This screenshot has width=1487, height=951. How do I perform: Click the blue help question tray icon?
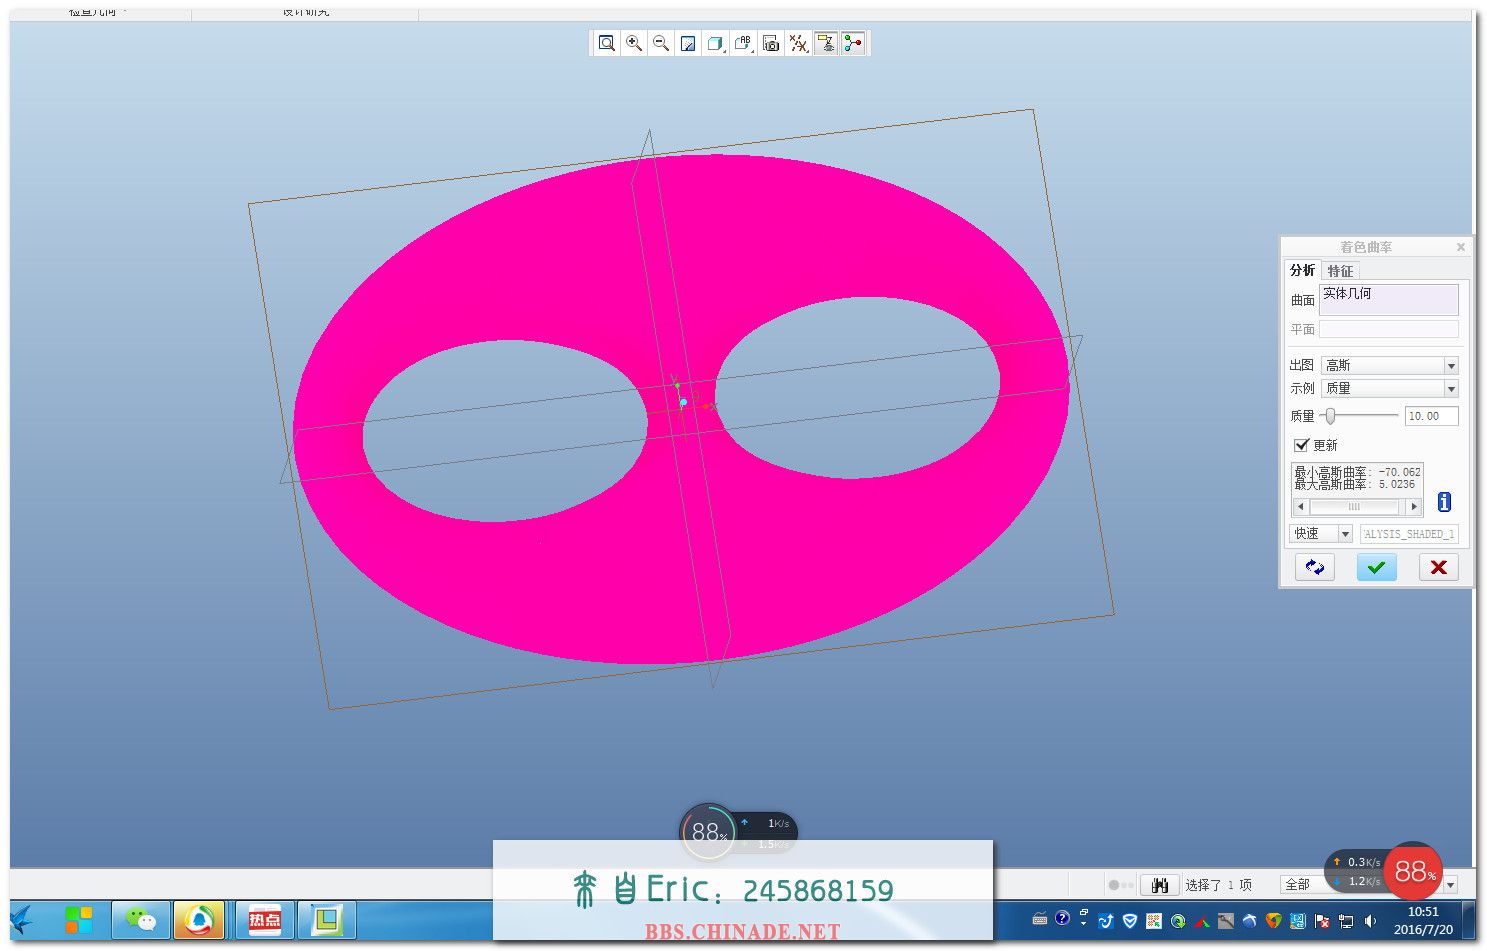tap(1062, 918)
